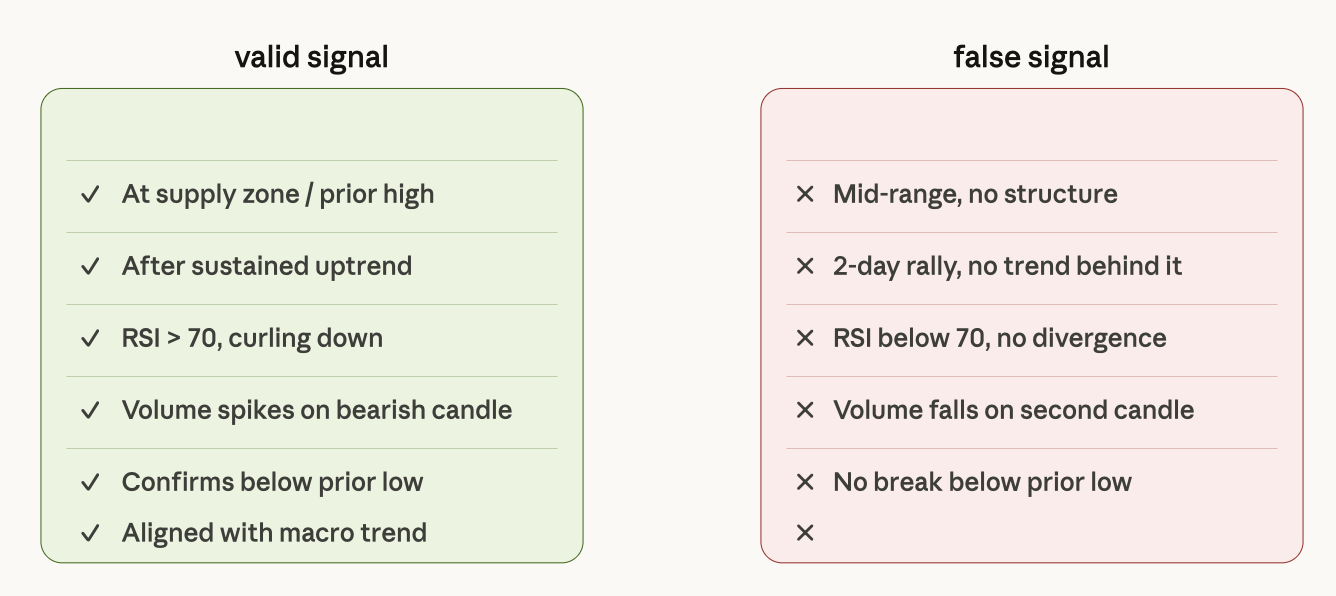
Task: Click the last X mark with no label
Action: pyautogui.click(x=805, y=533)
